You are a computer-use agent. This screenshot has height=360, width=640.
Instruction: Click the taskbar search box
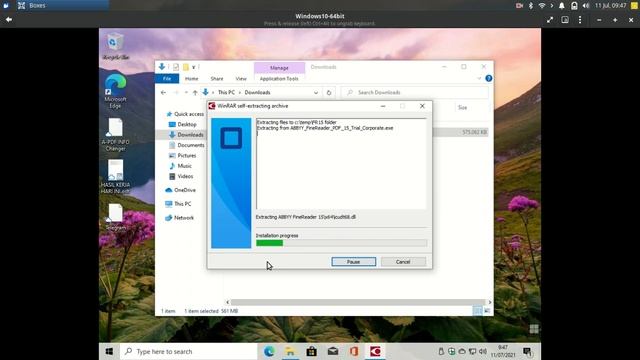[x=189, y=351]
